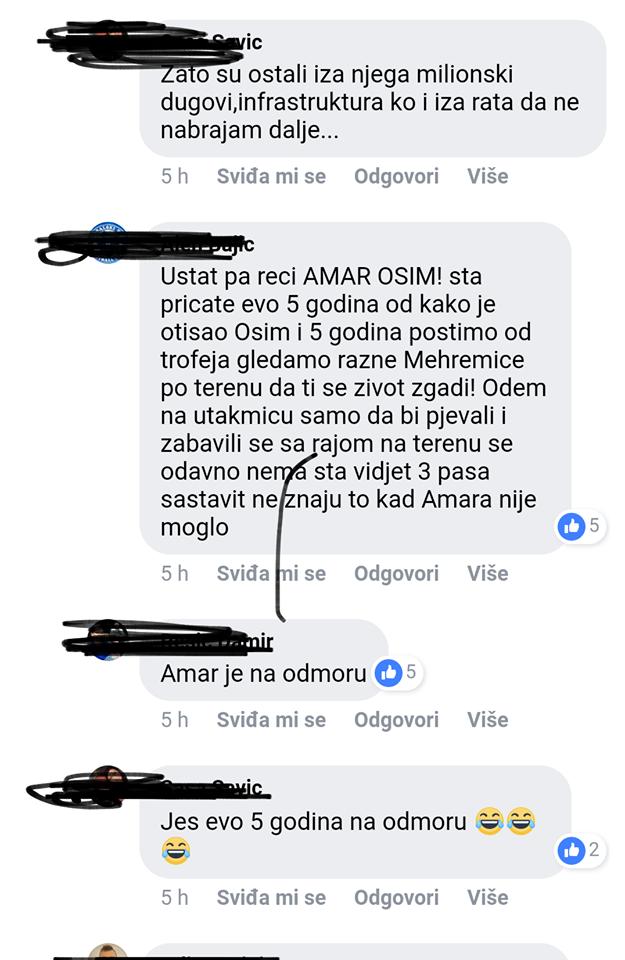
Task: Open reaction count 2 on laughing emoji comment
Action: pos(594,850)
